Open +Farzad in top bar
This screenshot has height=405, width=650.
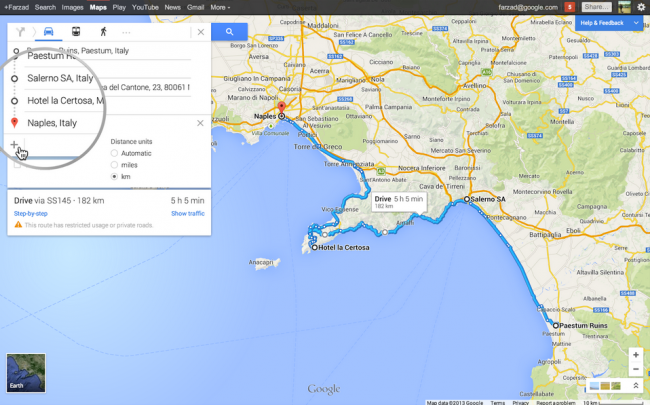pyautogui.click(x=17, y=7)
